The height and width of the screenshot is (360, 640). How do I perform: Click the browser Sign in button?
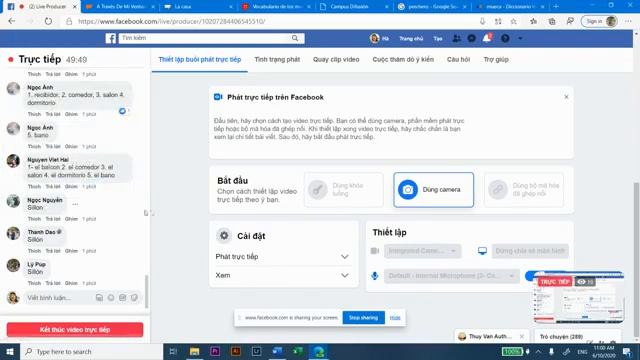599,21
